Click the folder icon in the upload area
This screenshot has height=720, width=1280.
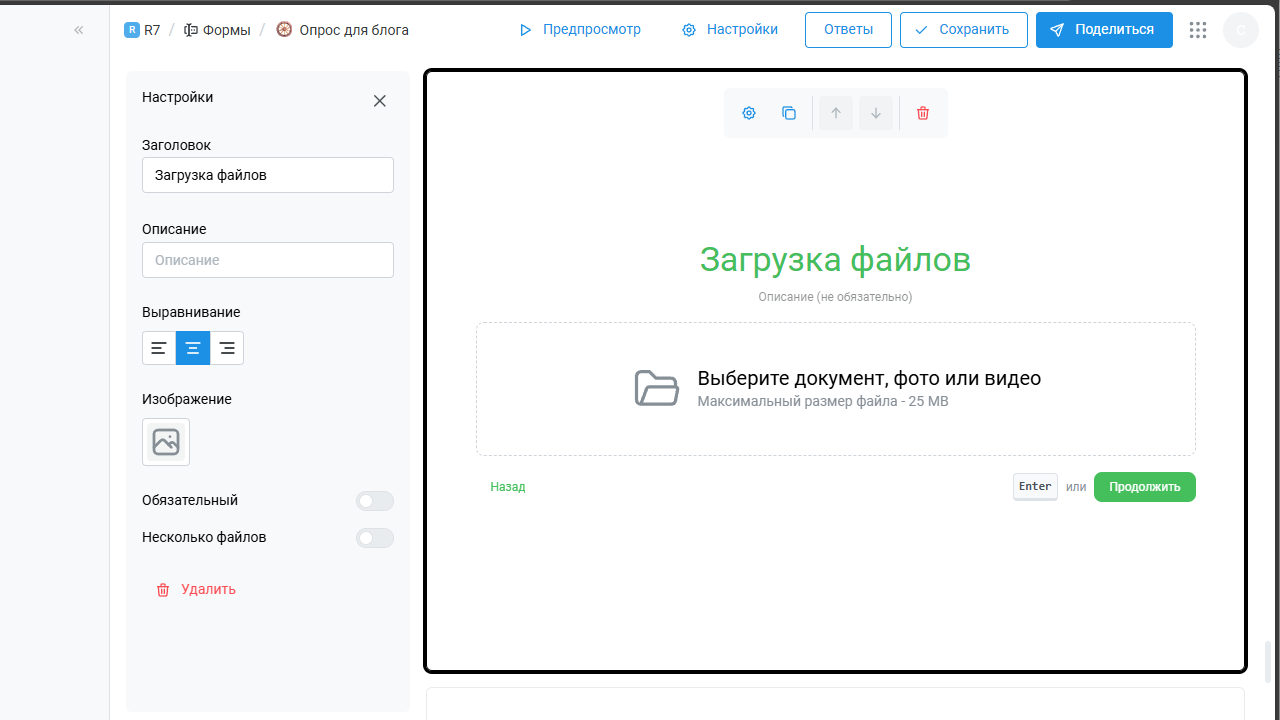coord(657,388)
